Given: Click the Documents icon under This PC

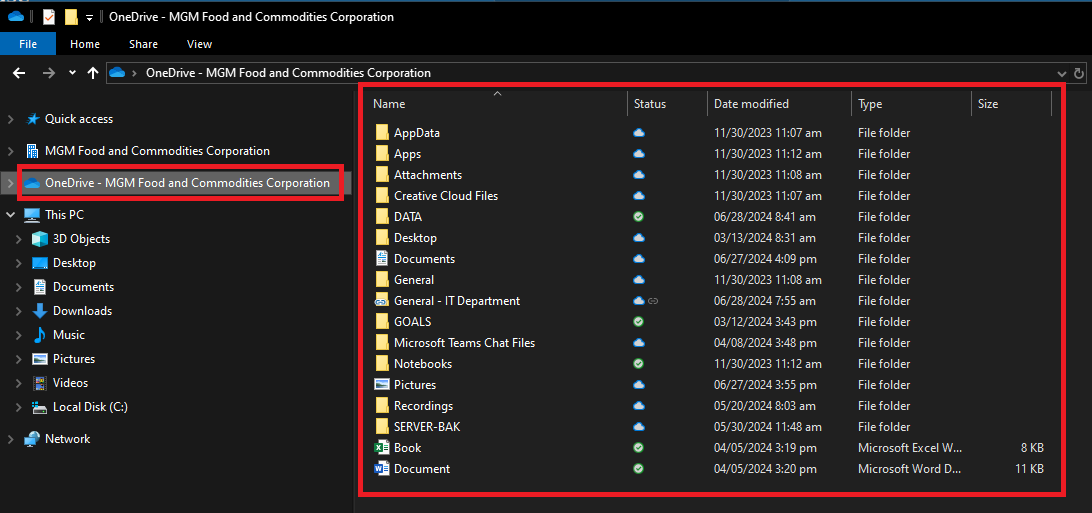Looking at the screenshot, I should (x=40, y=287).
